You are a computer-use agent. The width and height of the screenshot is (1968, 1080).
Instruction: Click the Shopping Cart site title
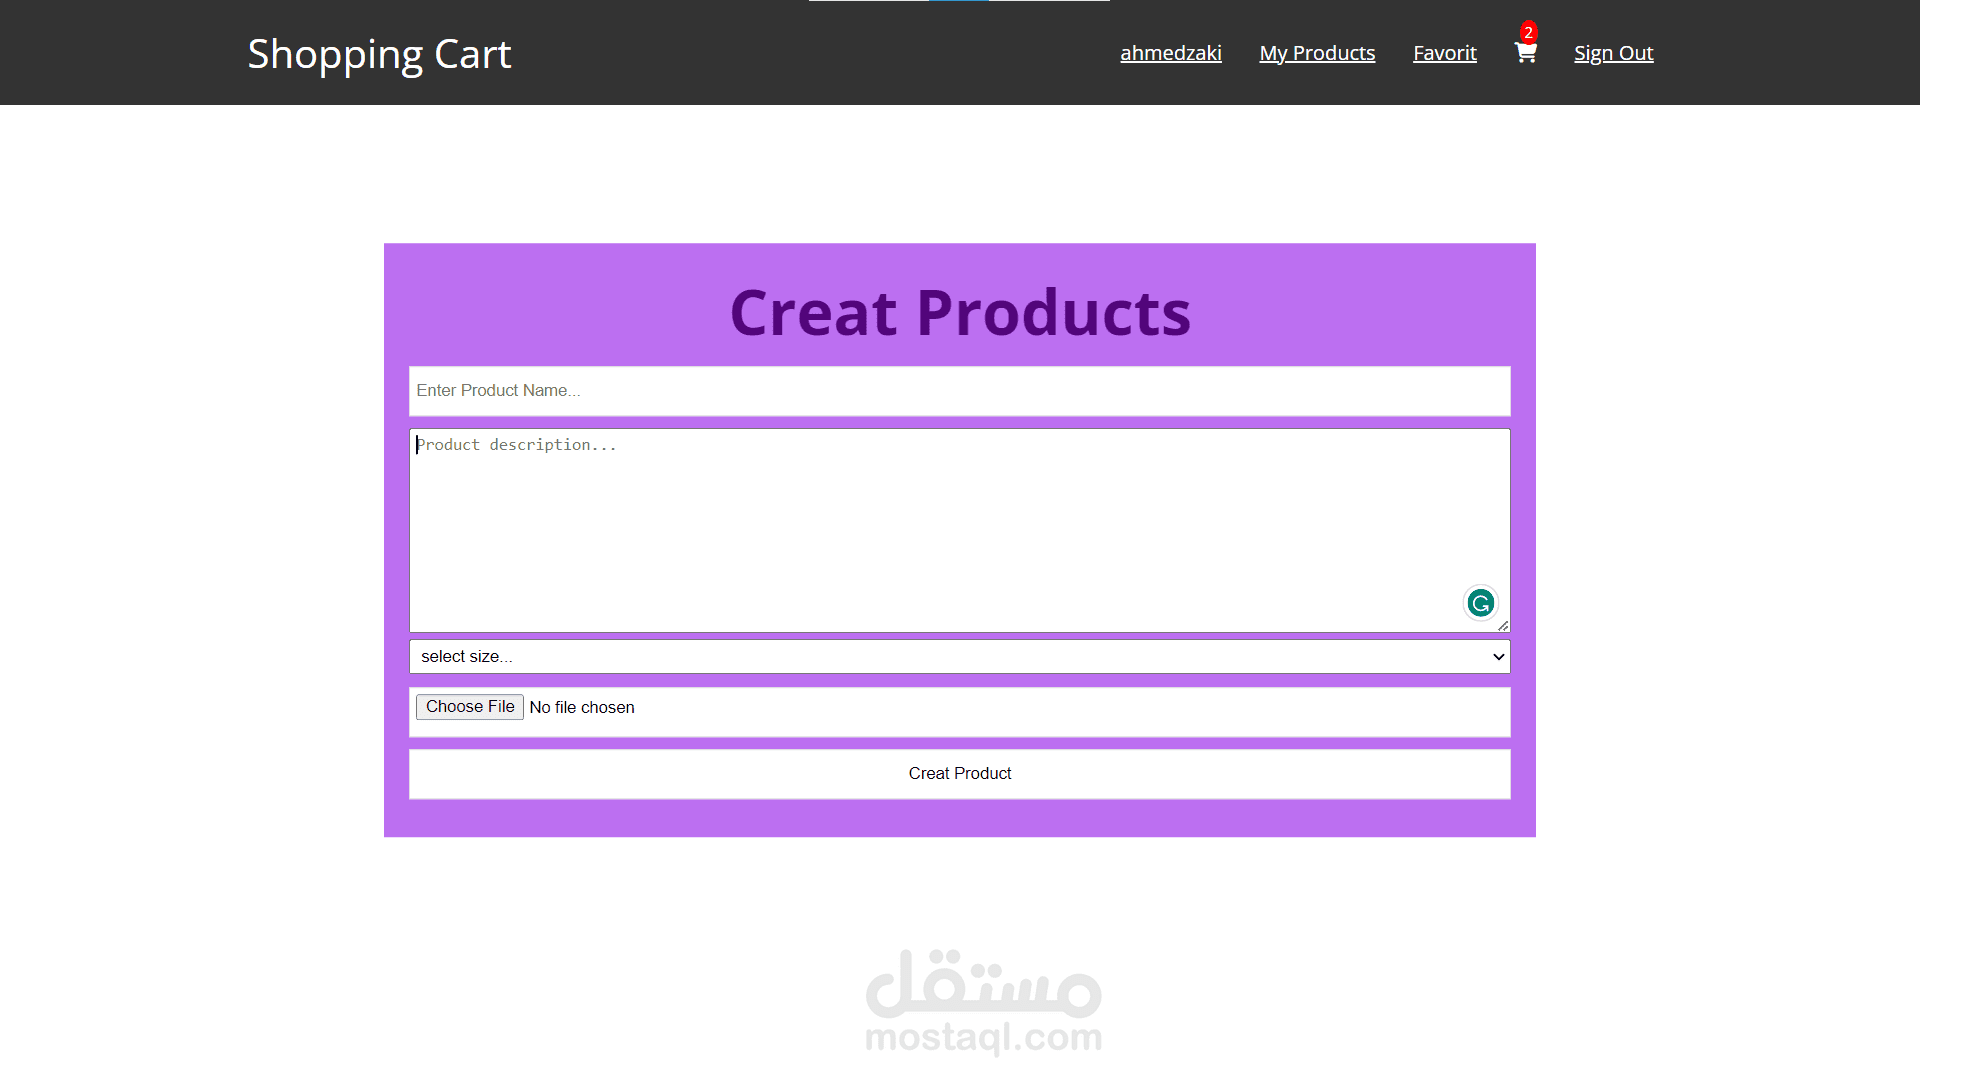coord(379,54)
